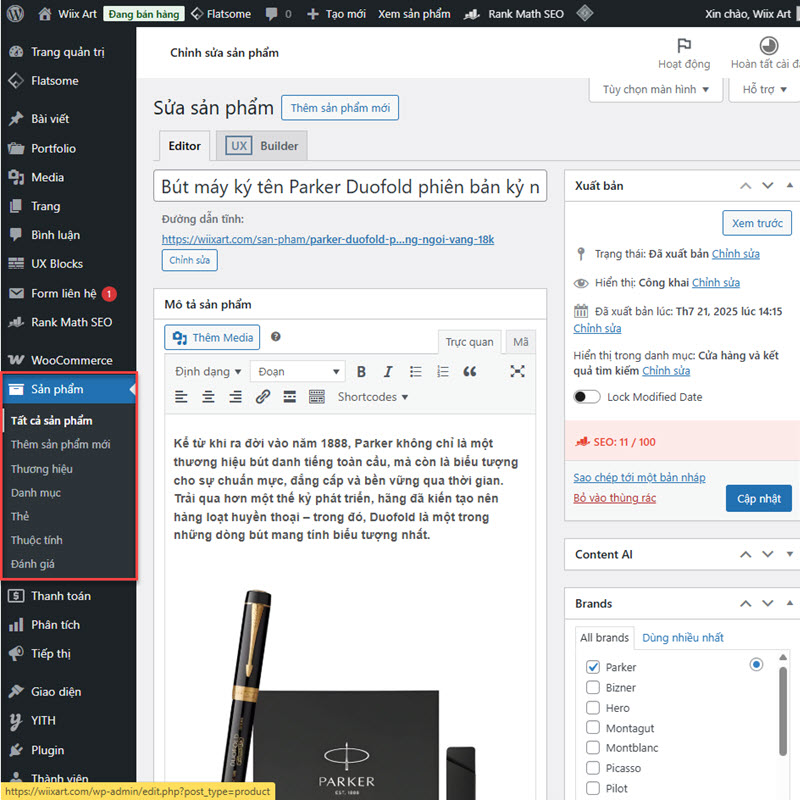Click the Cập nhật update button

pyautogui.click(x=759, y=498)
